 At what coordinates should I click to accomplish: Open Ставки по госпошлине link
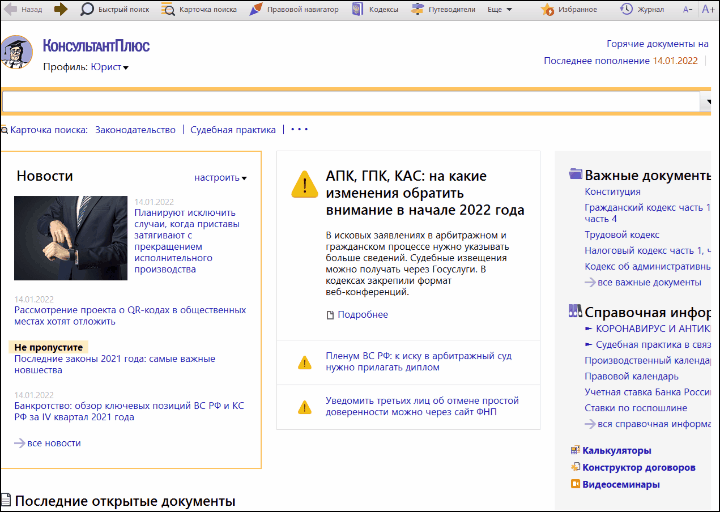coord(636,408)
